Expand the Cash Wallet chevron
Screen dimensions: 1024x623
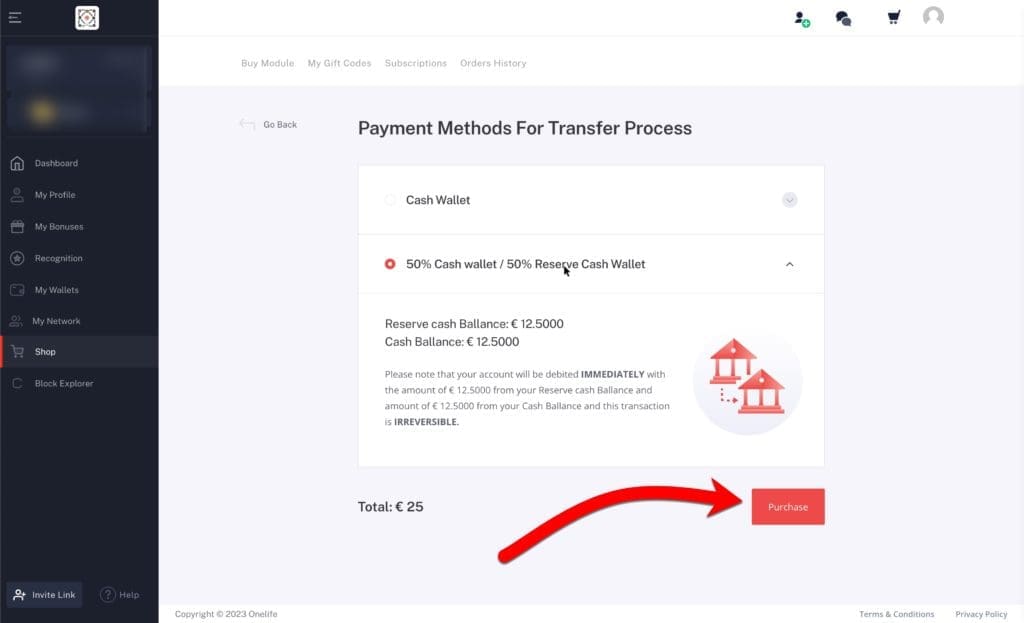click(x=790, y=200)
